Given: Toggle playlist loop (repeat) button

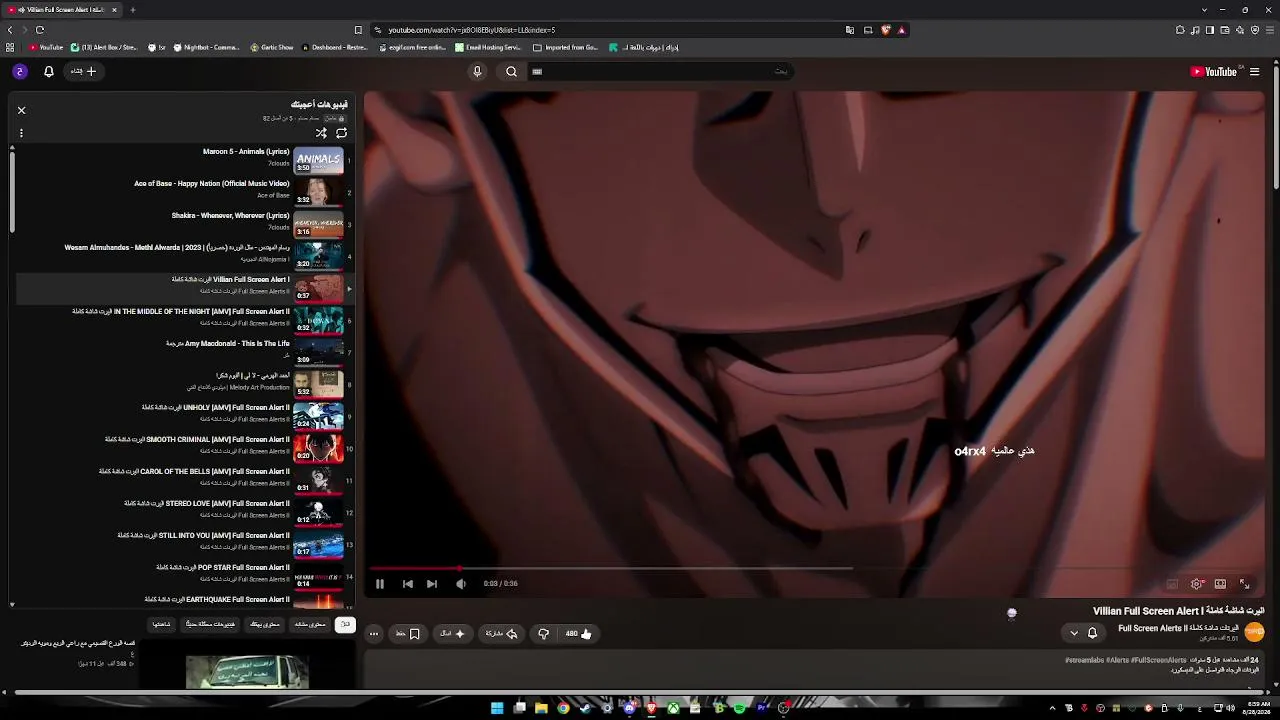Looking at the screenshot, I should (341, 133).
